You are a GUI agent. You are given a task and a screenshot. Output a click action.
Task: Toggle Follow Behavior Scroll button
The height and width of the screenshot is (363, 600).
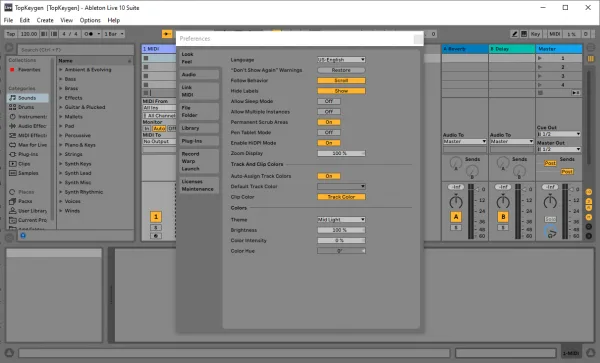tap(341, 81)
